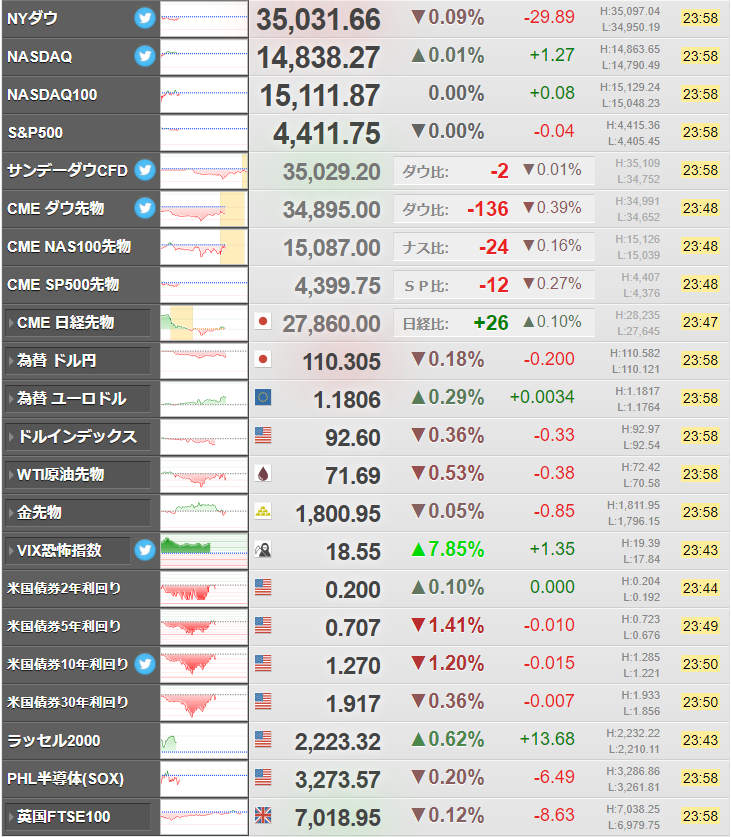Open the NYダウ mini chart
This screenshot has height=837, width=731.
(x=204, y=19)
